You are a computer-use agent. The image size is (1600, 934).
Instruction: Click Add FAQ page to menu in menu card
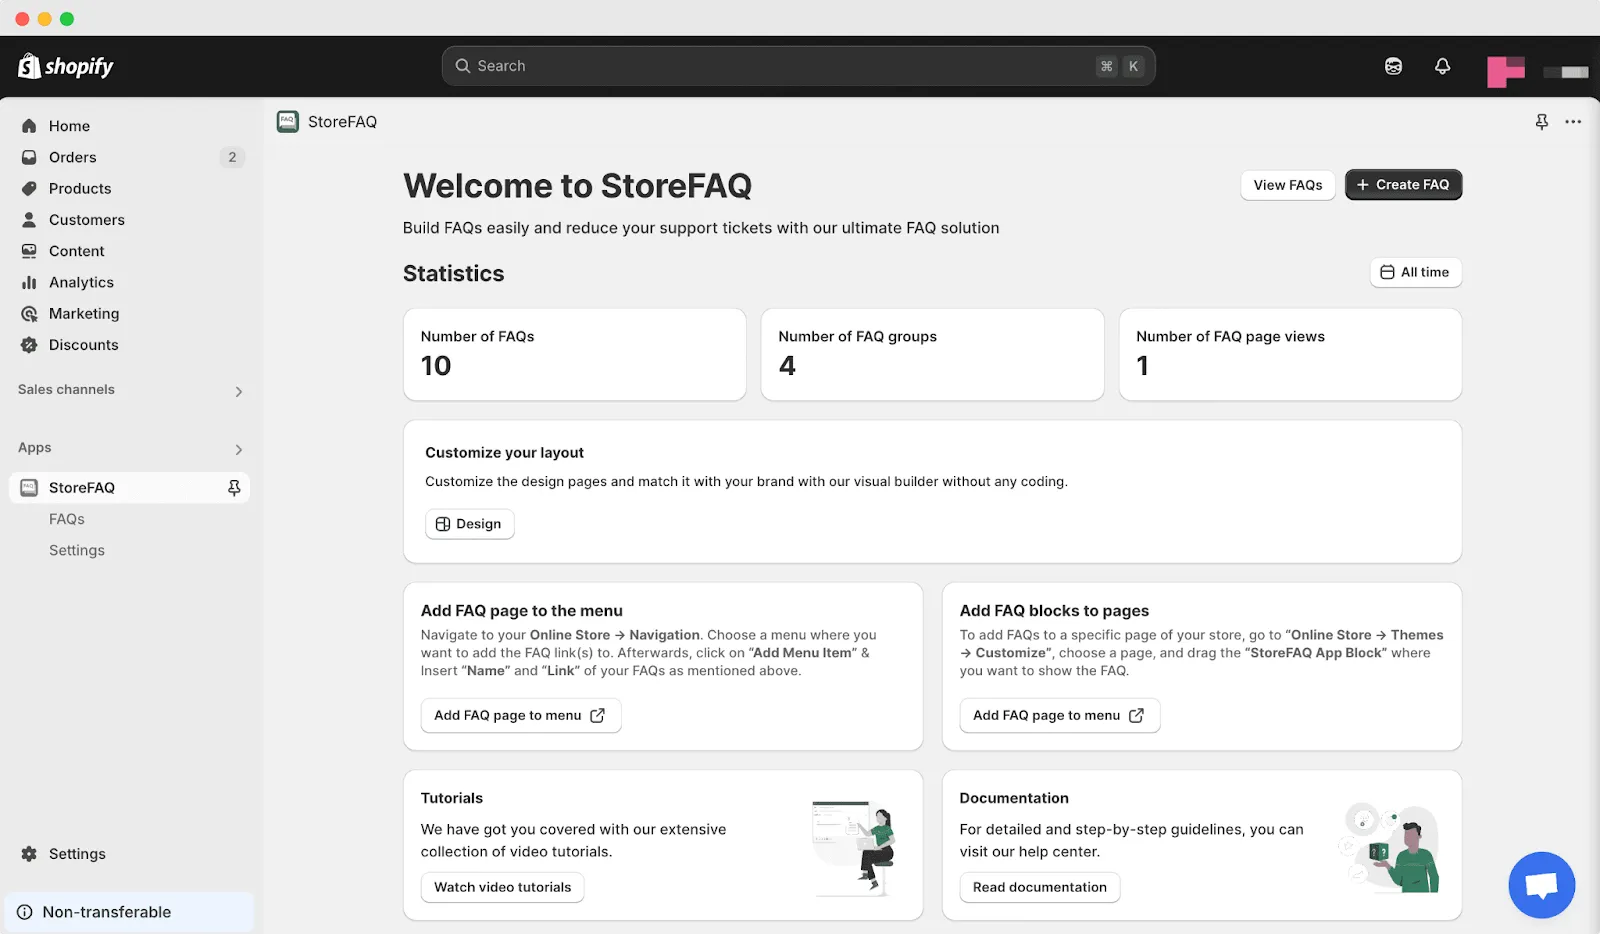tap(521, 715)
